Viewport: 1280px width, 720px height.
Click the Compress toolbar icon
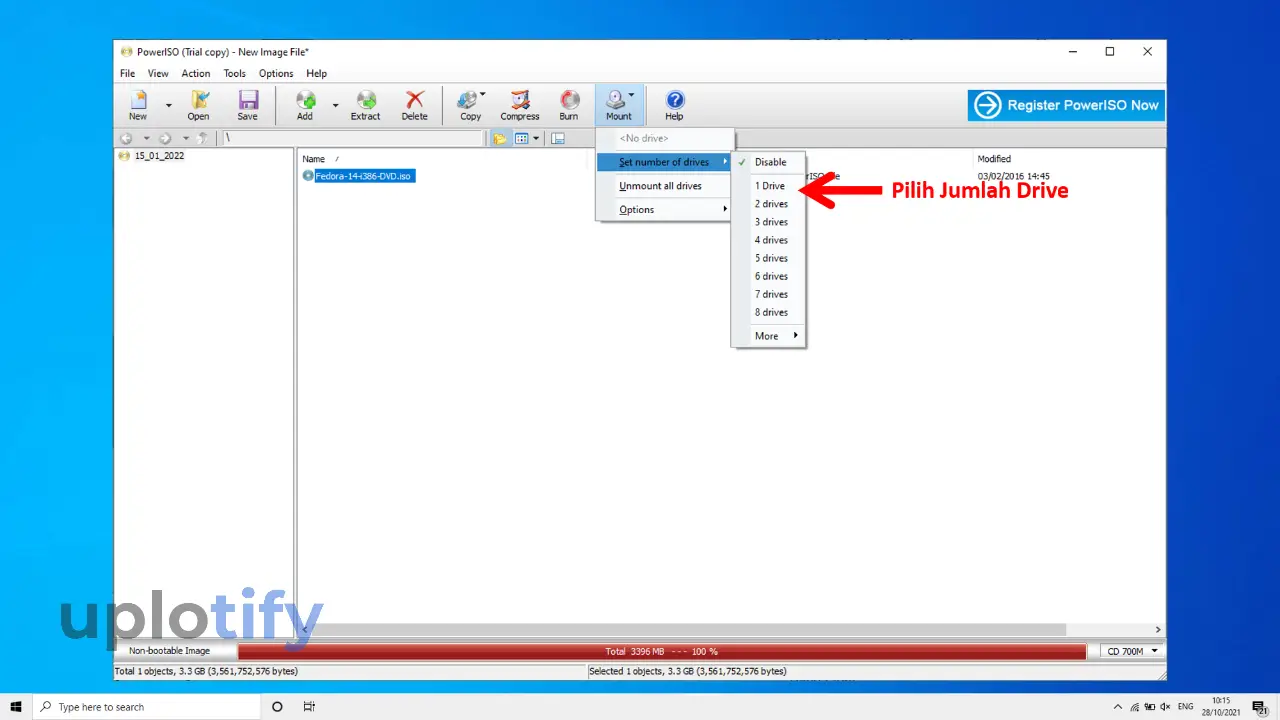tap(520, 104)
